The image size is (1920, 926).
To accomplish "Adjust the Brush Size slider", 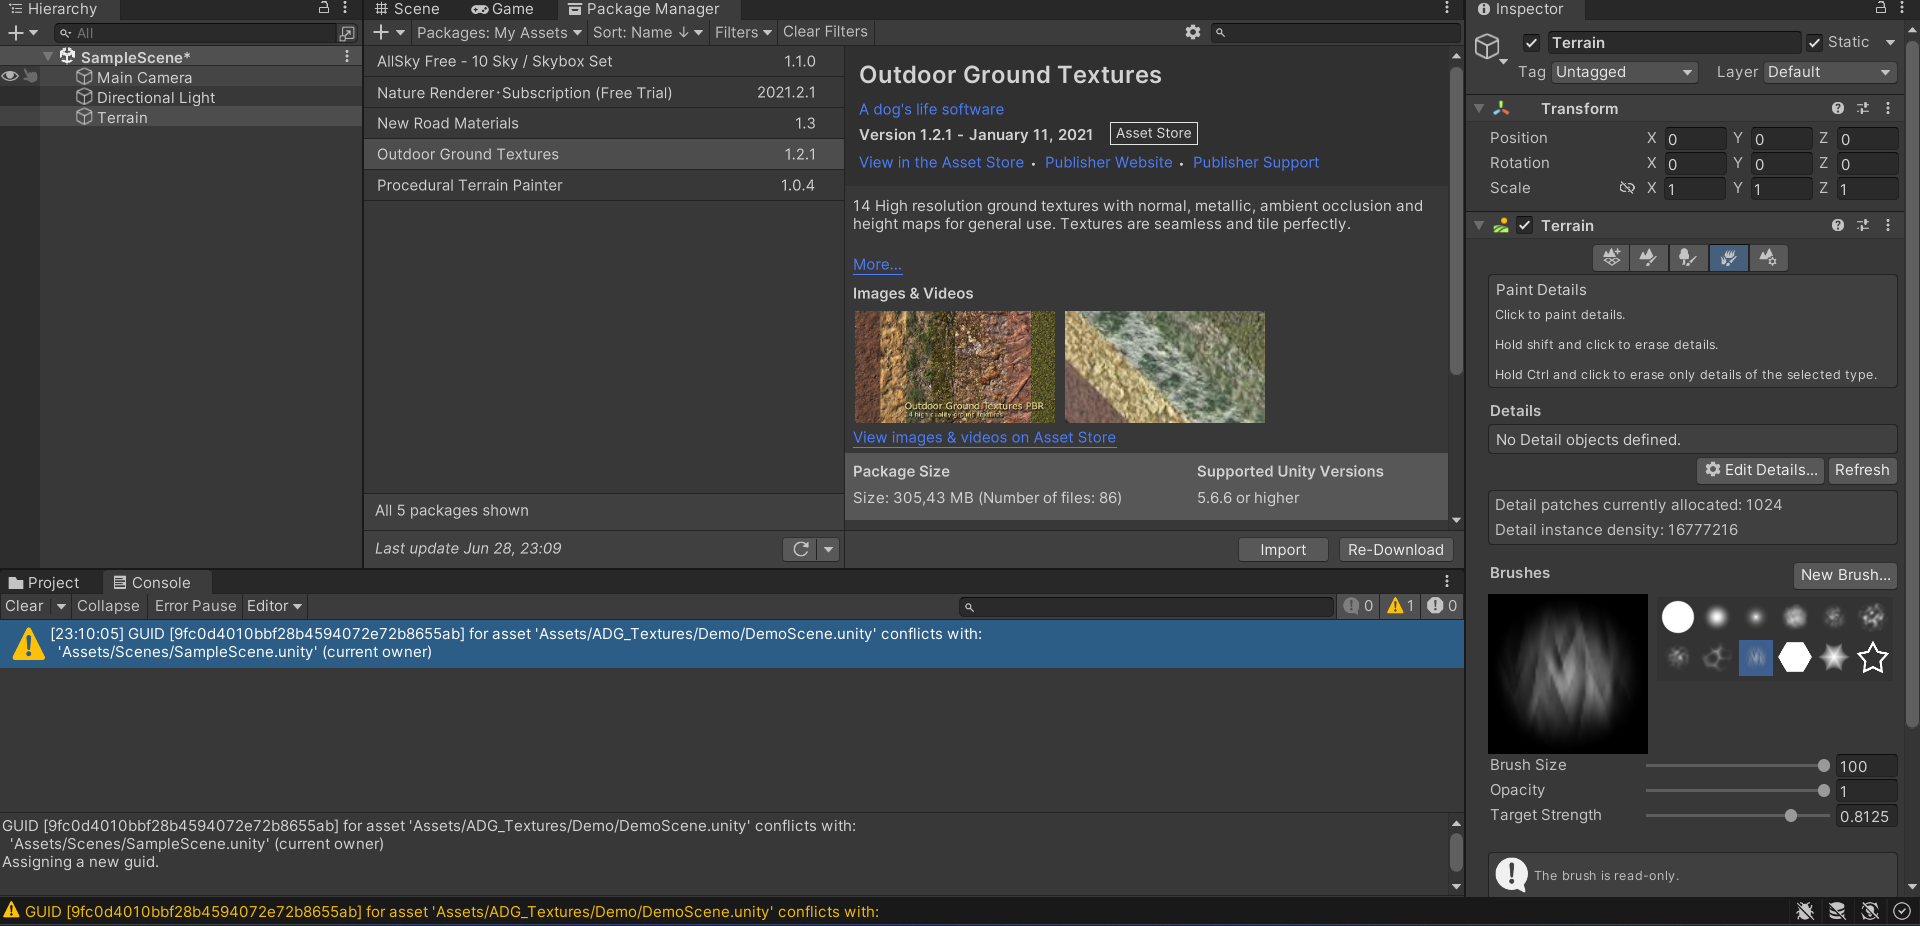I will coord(1737,766).
